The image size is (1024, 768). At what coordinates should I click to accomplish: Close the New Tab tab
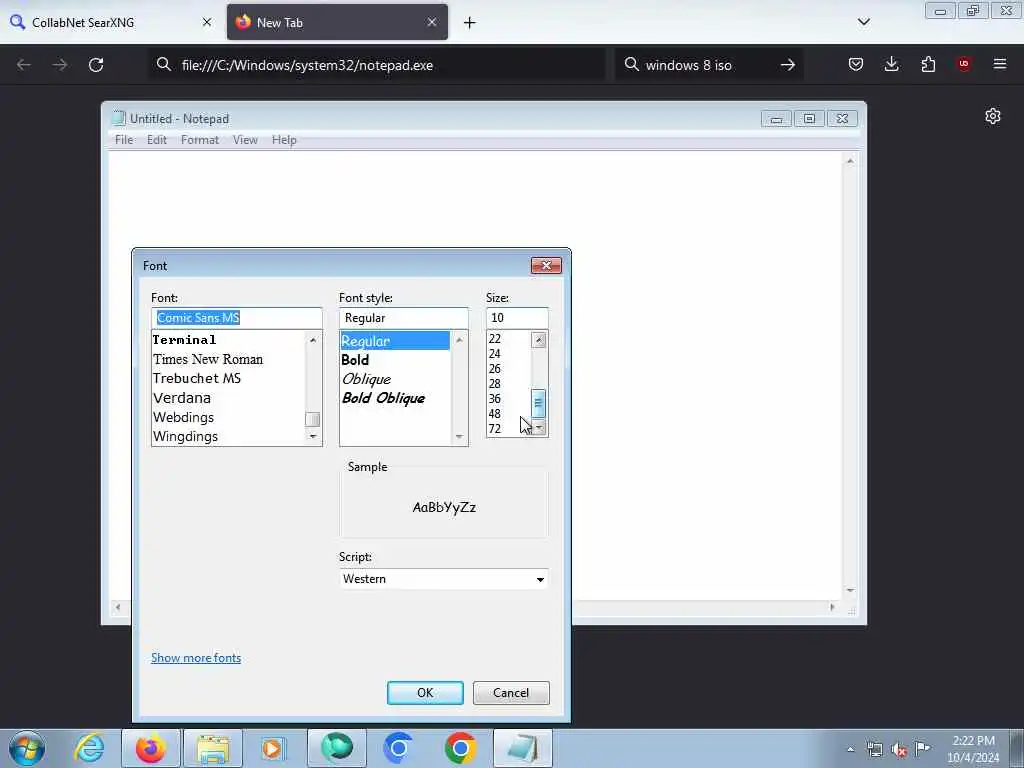(432, 22)
